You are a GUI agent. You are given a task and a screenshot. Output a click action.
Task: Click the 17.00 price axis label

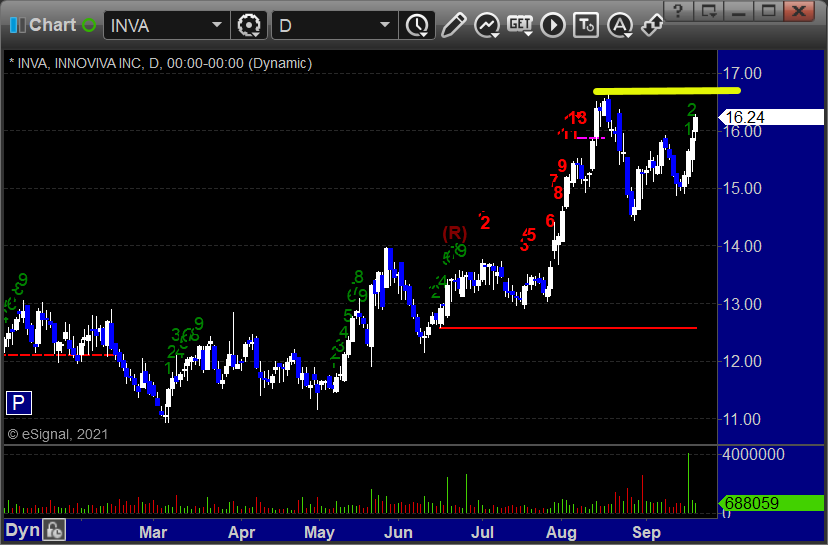tap(742, 73)
